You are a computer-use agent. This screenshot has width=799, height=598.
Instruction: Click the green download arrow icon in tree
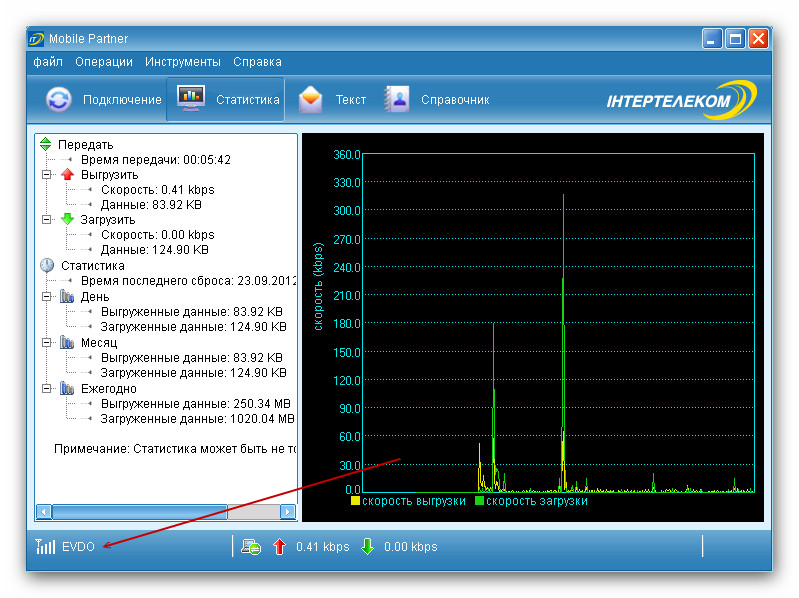67,219
